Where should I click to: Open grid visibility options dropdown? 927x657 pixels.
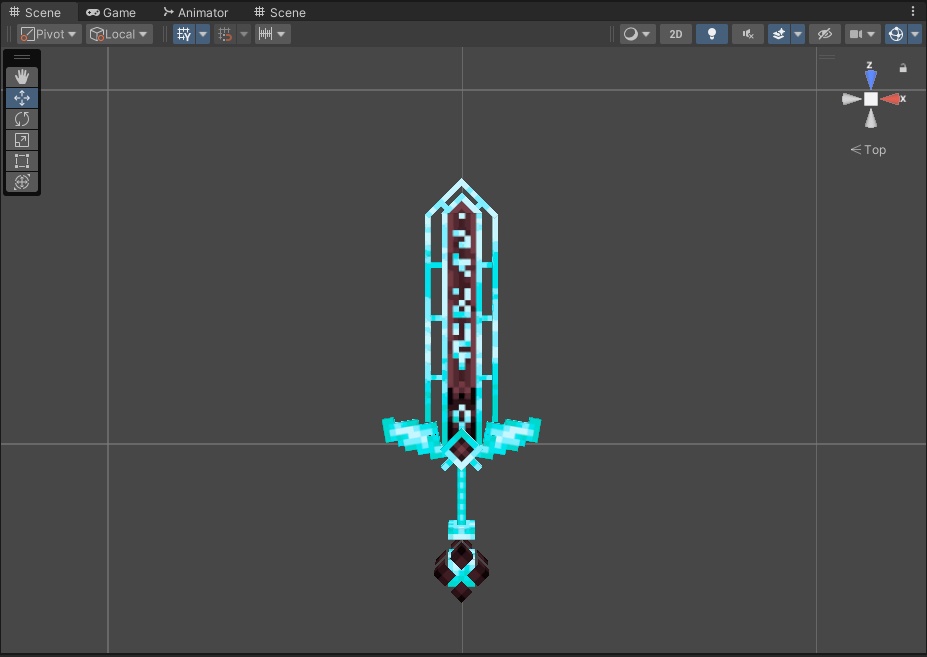pos(203,34)
